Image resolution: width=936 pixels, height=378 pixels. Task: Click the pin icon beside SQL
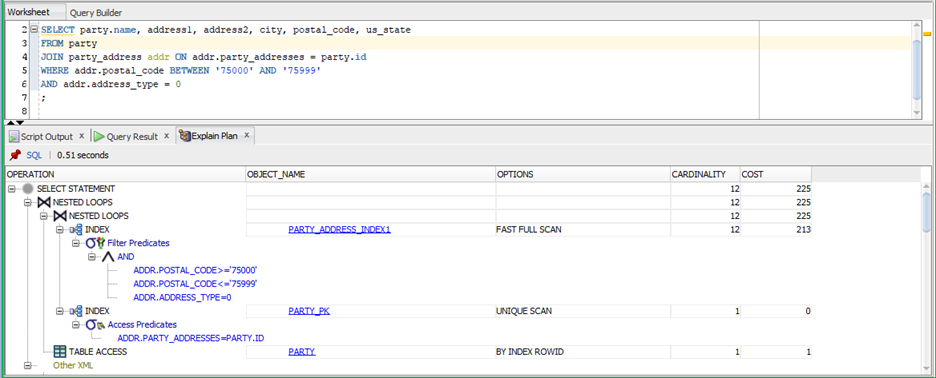click(16, 155)
